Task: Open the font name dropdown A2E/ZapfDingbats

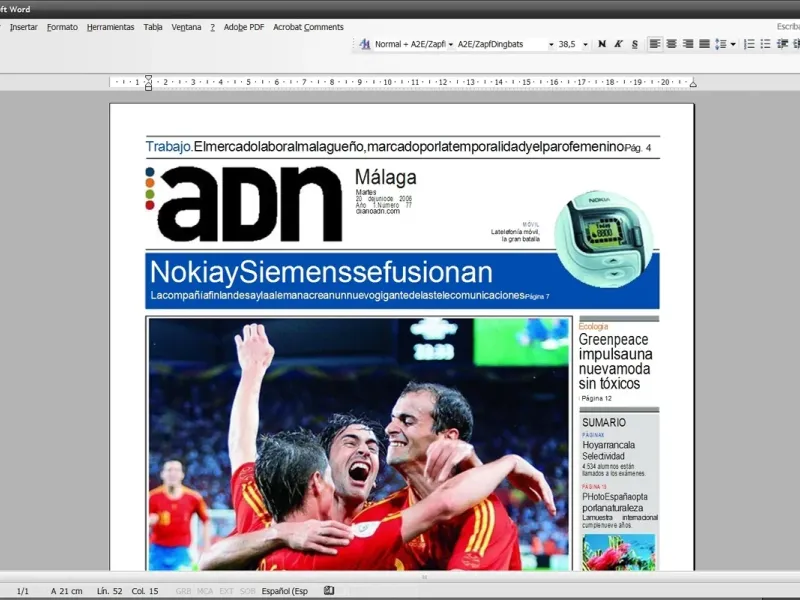Action: (551, 44)
